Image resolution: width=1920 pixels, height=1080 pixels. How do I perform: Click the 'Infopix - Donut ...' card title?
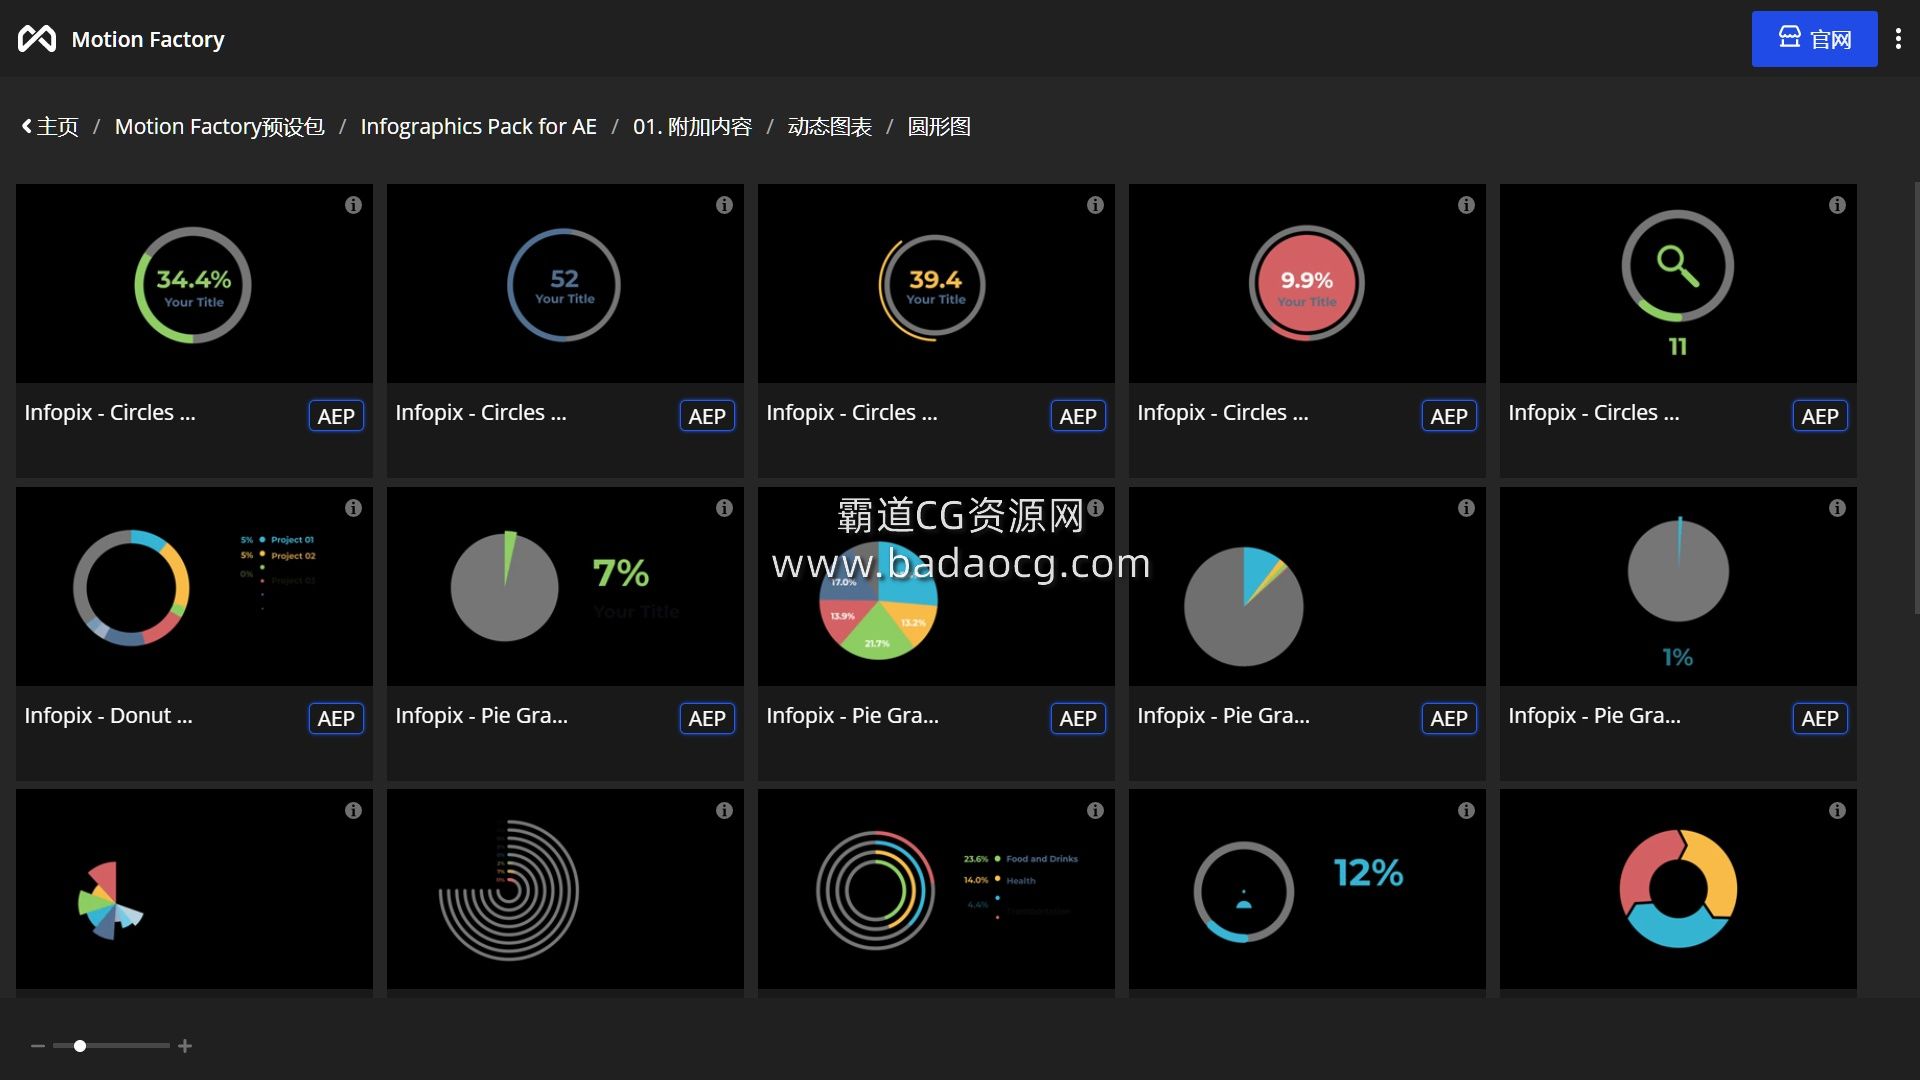point(108,716)
